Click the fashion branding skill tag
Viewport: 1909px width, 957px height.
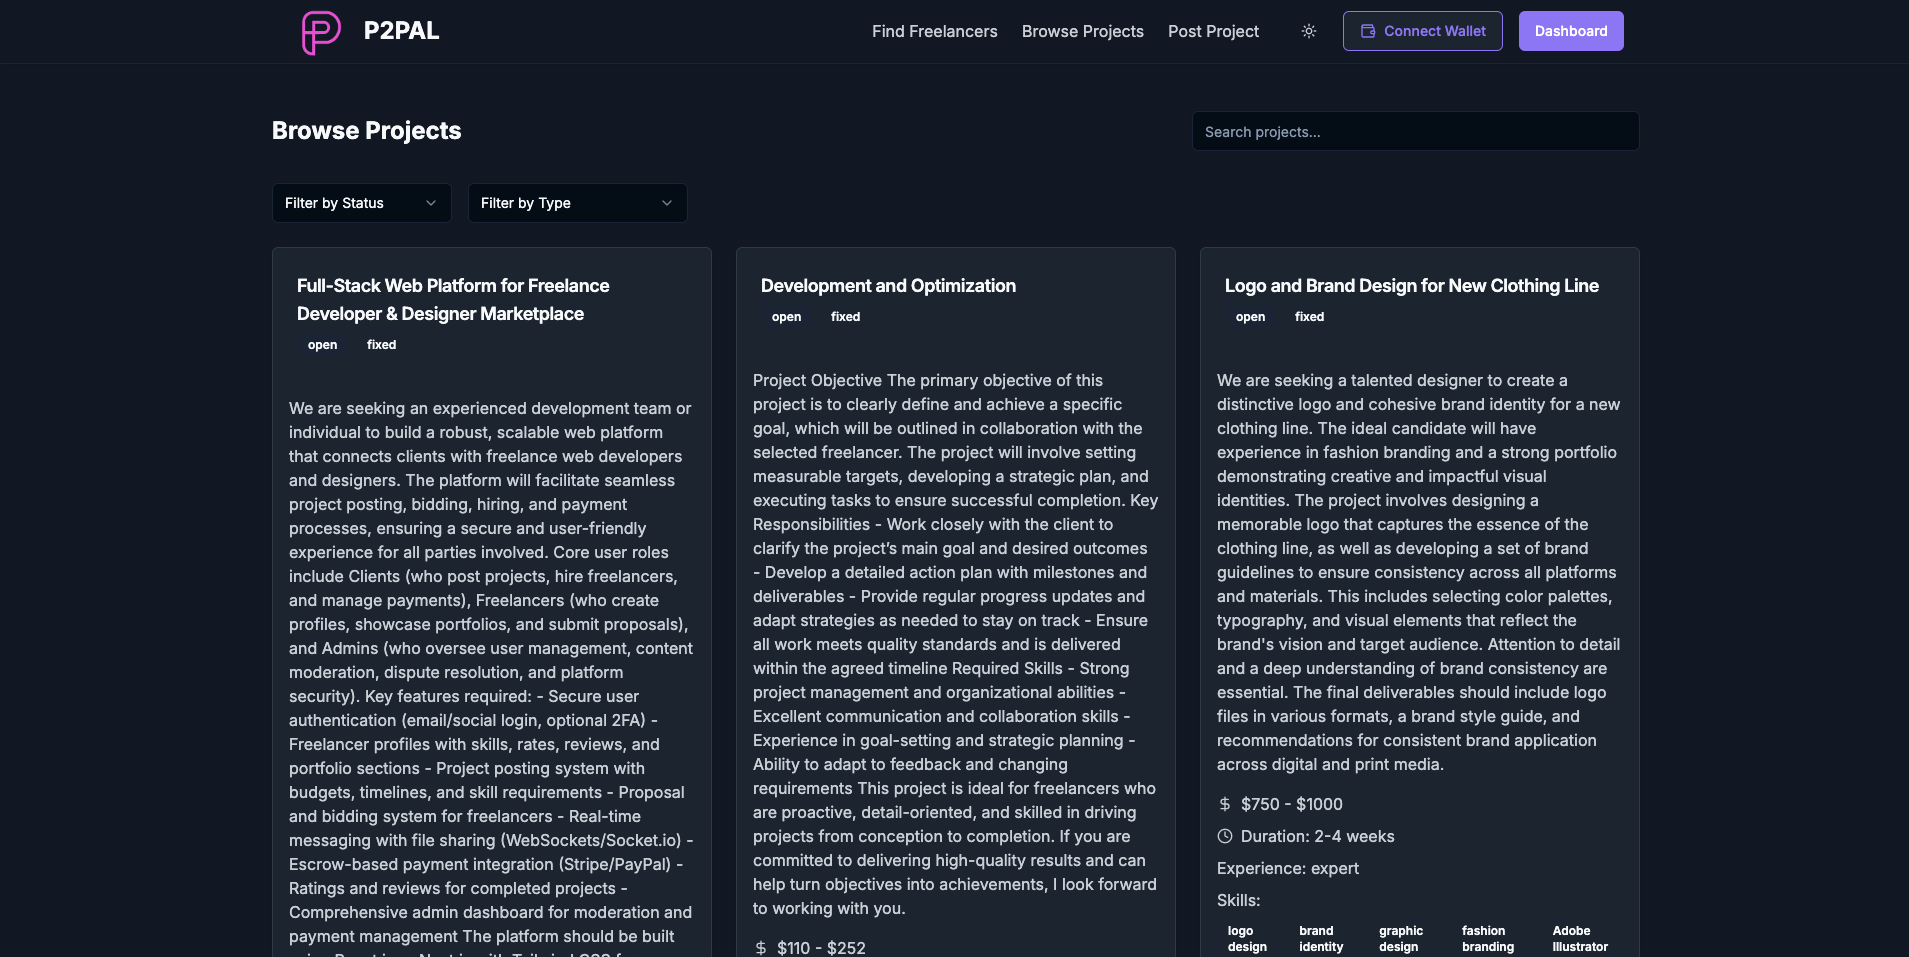tap(1487, 939)
